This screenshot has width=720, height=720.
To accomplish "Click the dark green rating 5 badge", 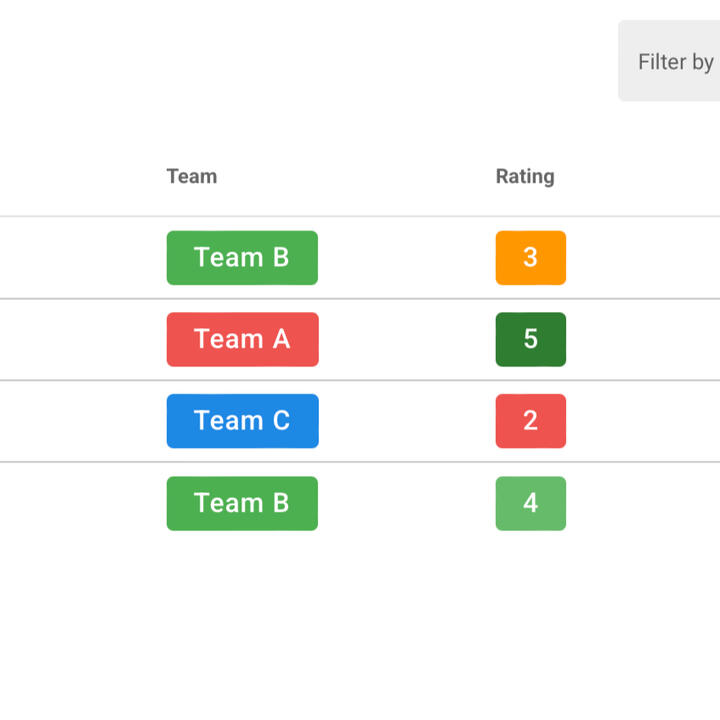I will click(530, 339).
